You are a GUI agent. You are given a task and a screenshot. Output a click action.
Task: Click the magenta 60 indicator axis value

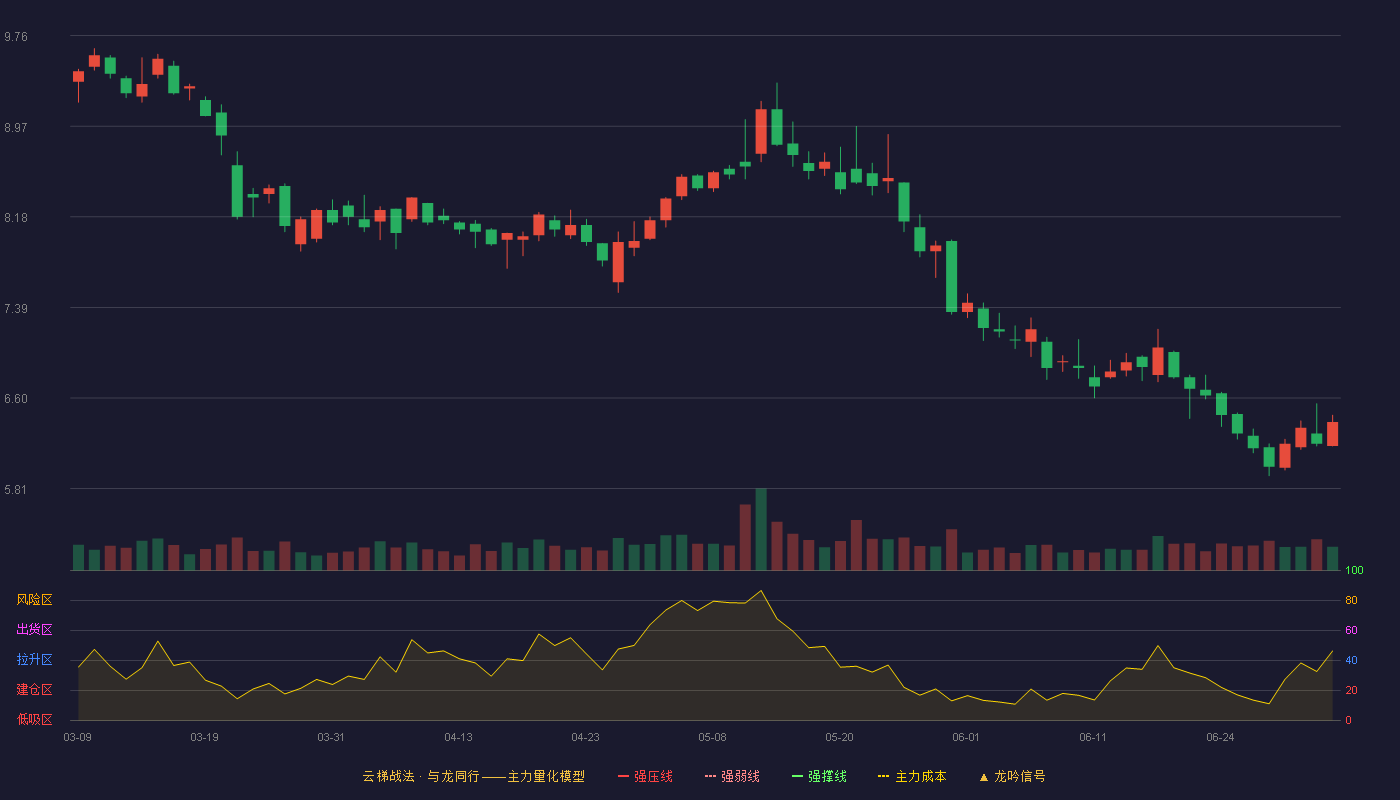(x=1351, y=631)
